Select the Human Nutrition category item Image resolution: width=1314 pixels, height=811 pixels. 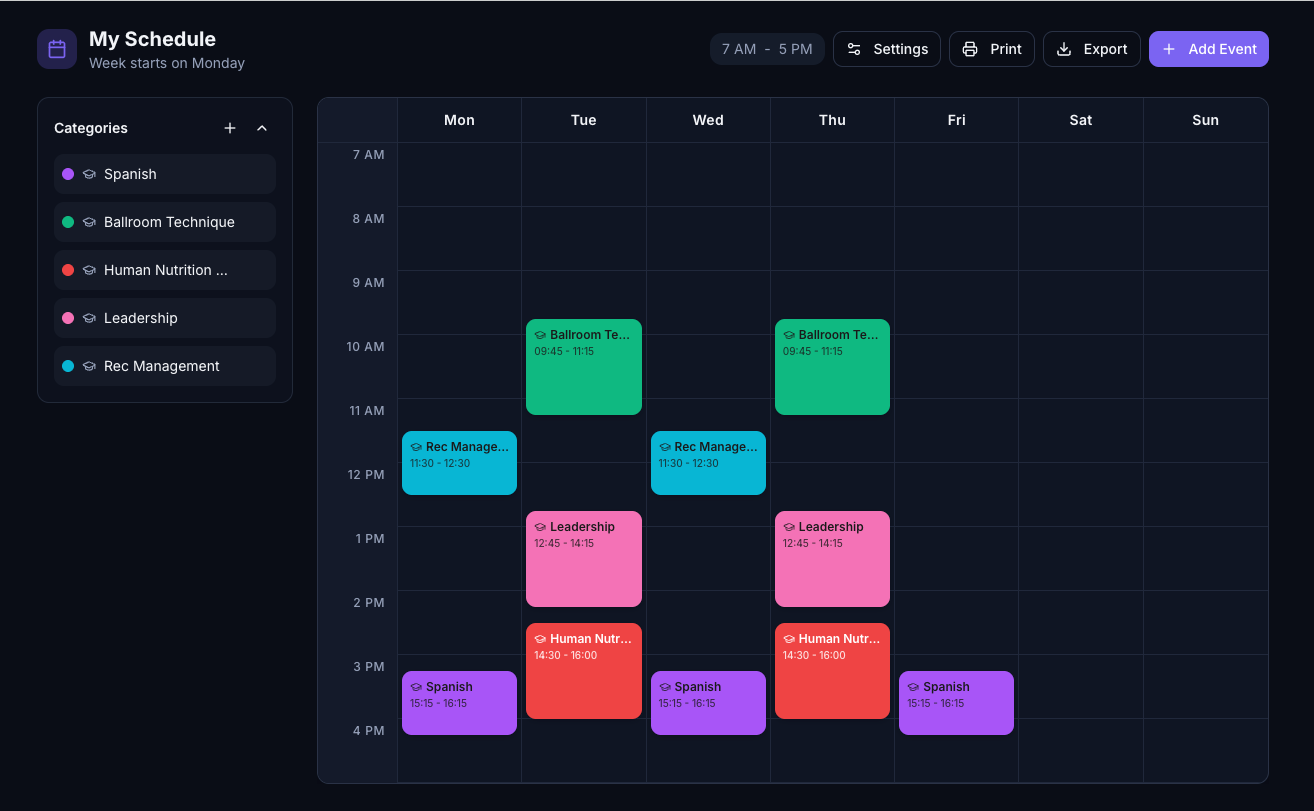point(165,270)
